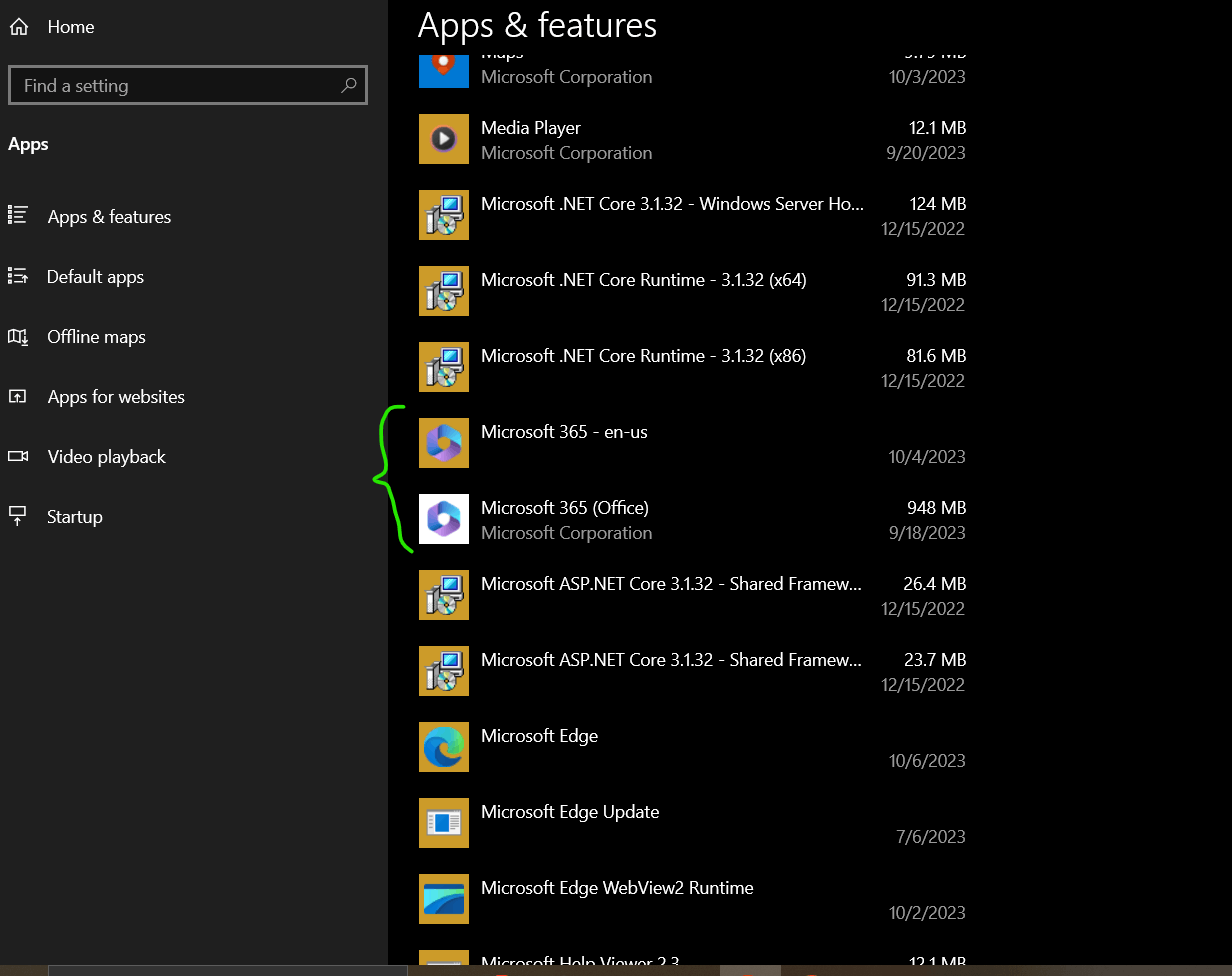Image resolution: width=1232 pixels, height=976 pixels.
Task: Open Apps & features section
Action: pyautogui.click(x=109, y=217)
